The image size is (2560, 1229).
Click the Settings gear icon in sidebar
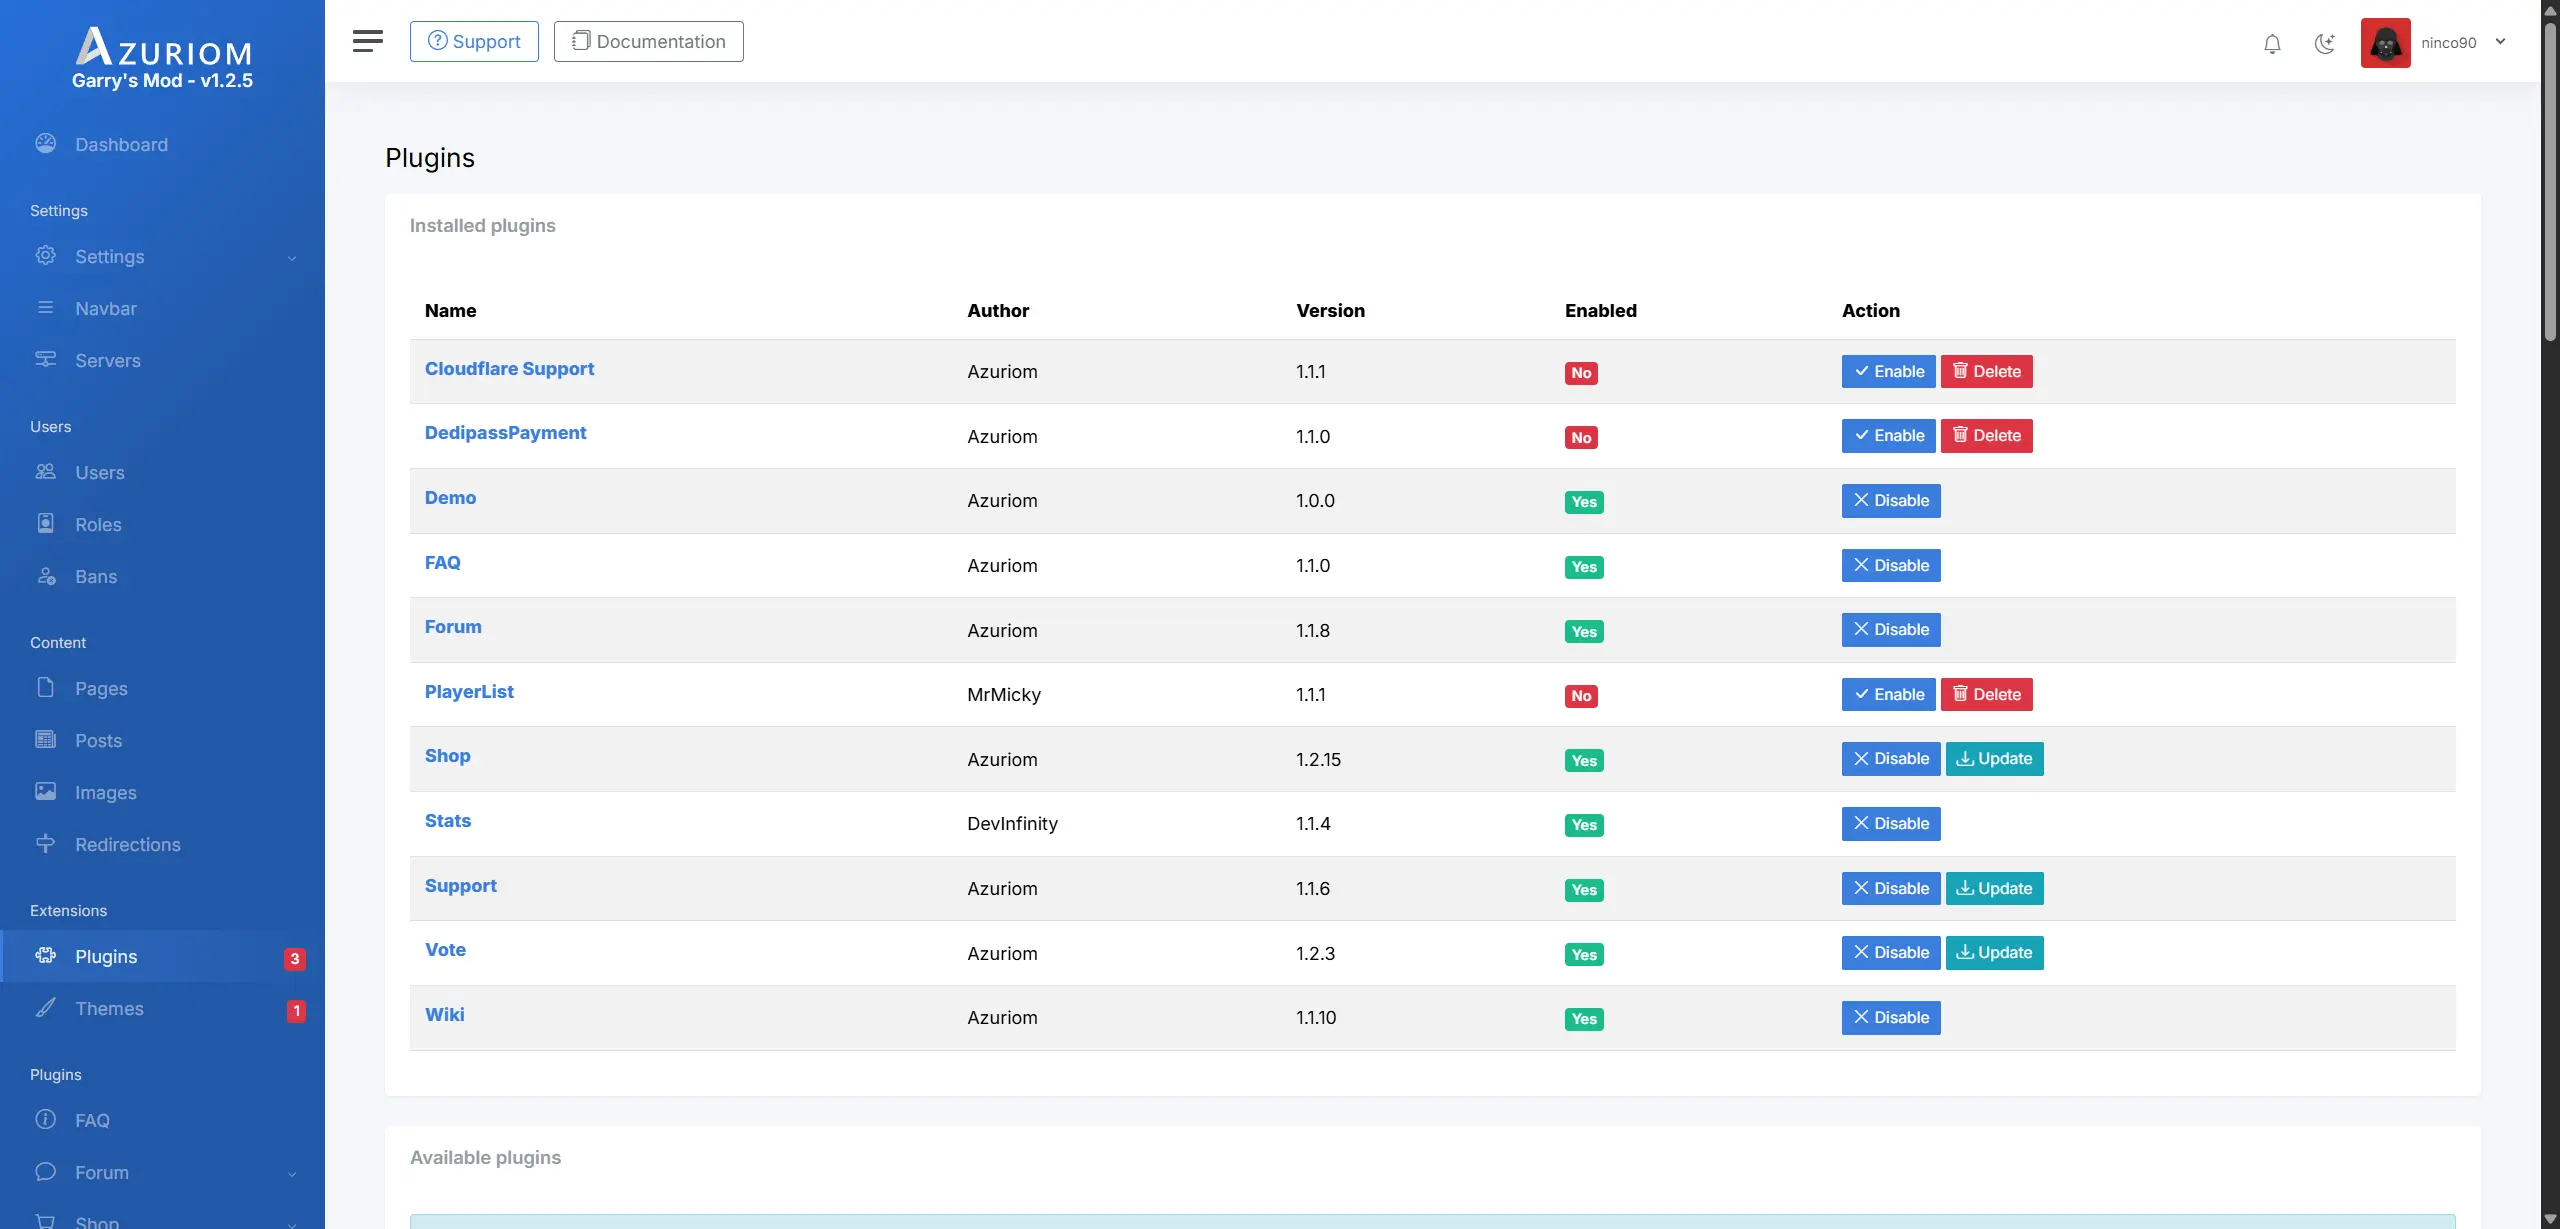pyautogui.click(x=46, y=255)
